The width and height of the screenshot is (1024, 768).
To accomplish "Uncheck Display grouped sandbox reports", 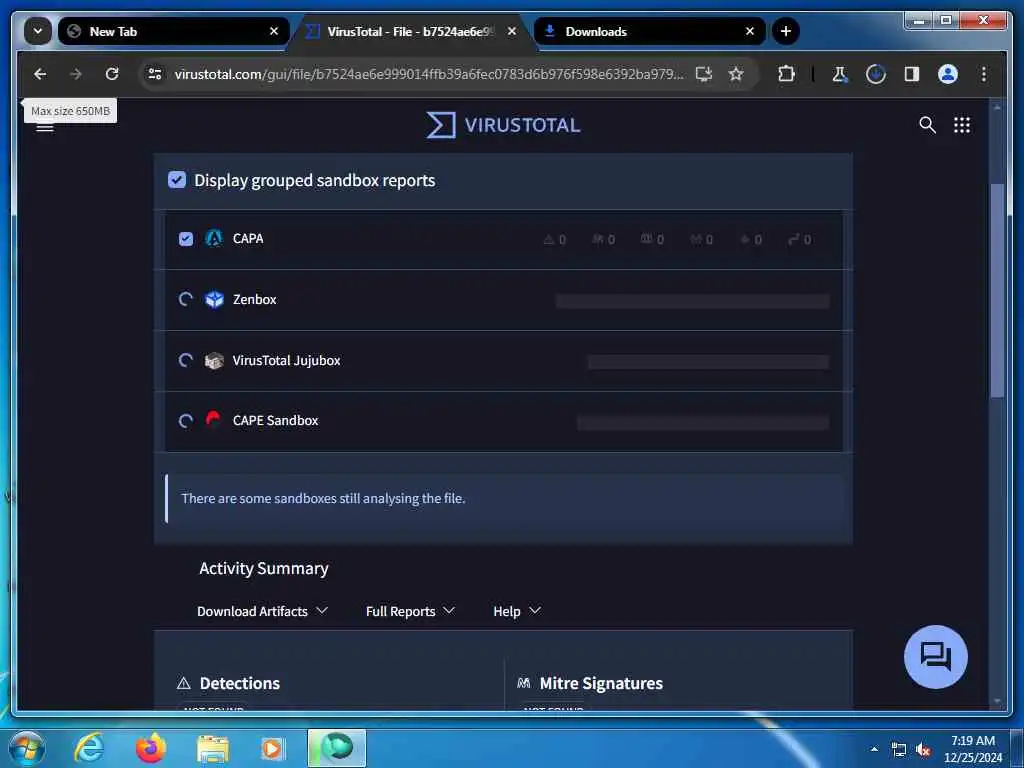I will tap(177, 180).
